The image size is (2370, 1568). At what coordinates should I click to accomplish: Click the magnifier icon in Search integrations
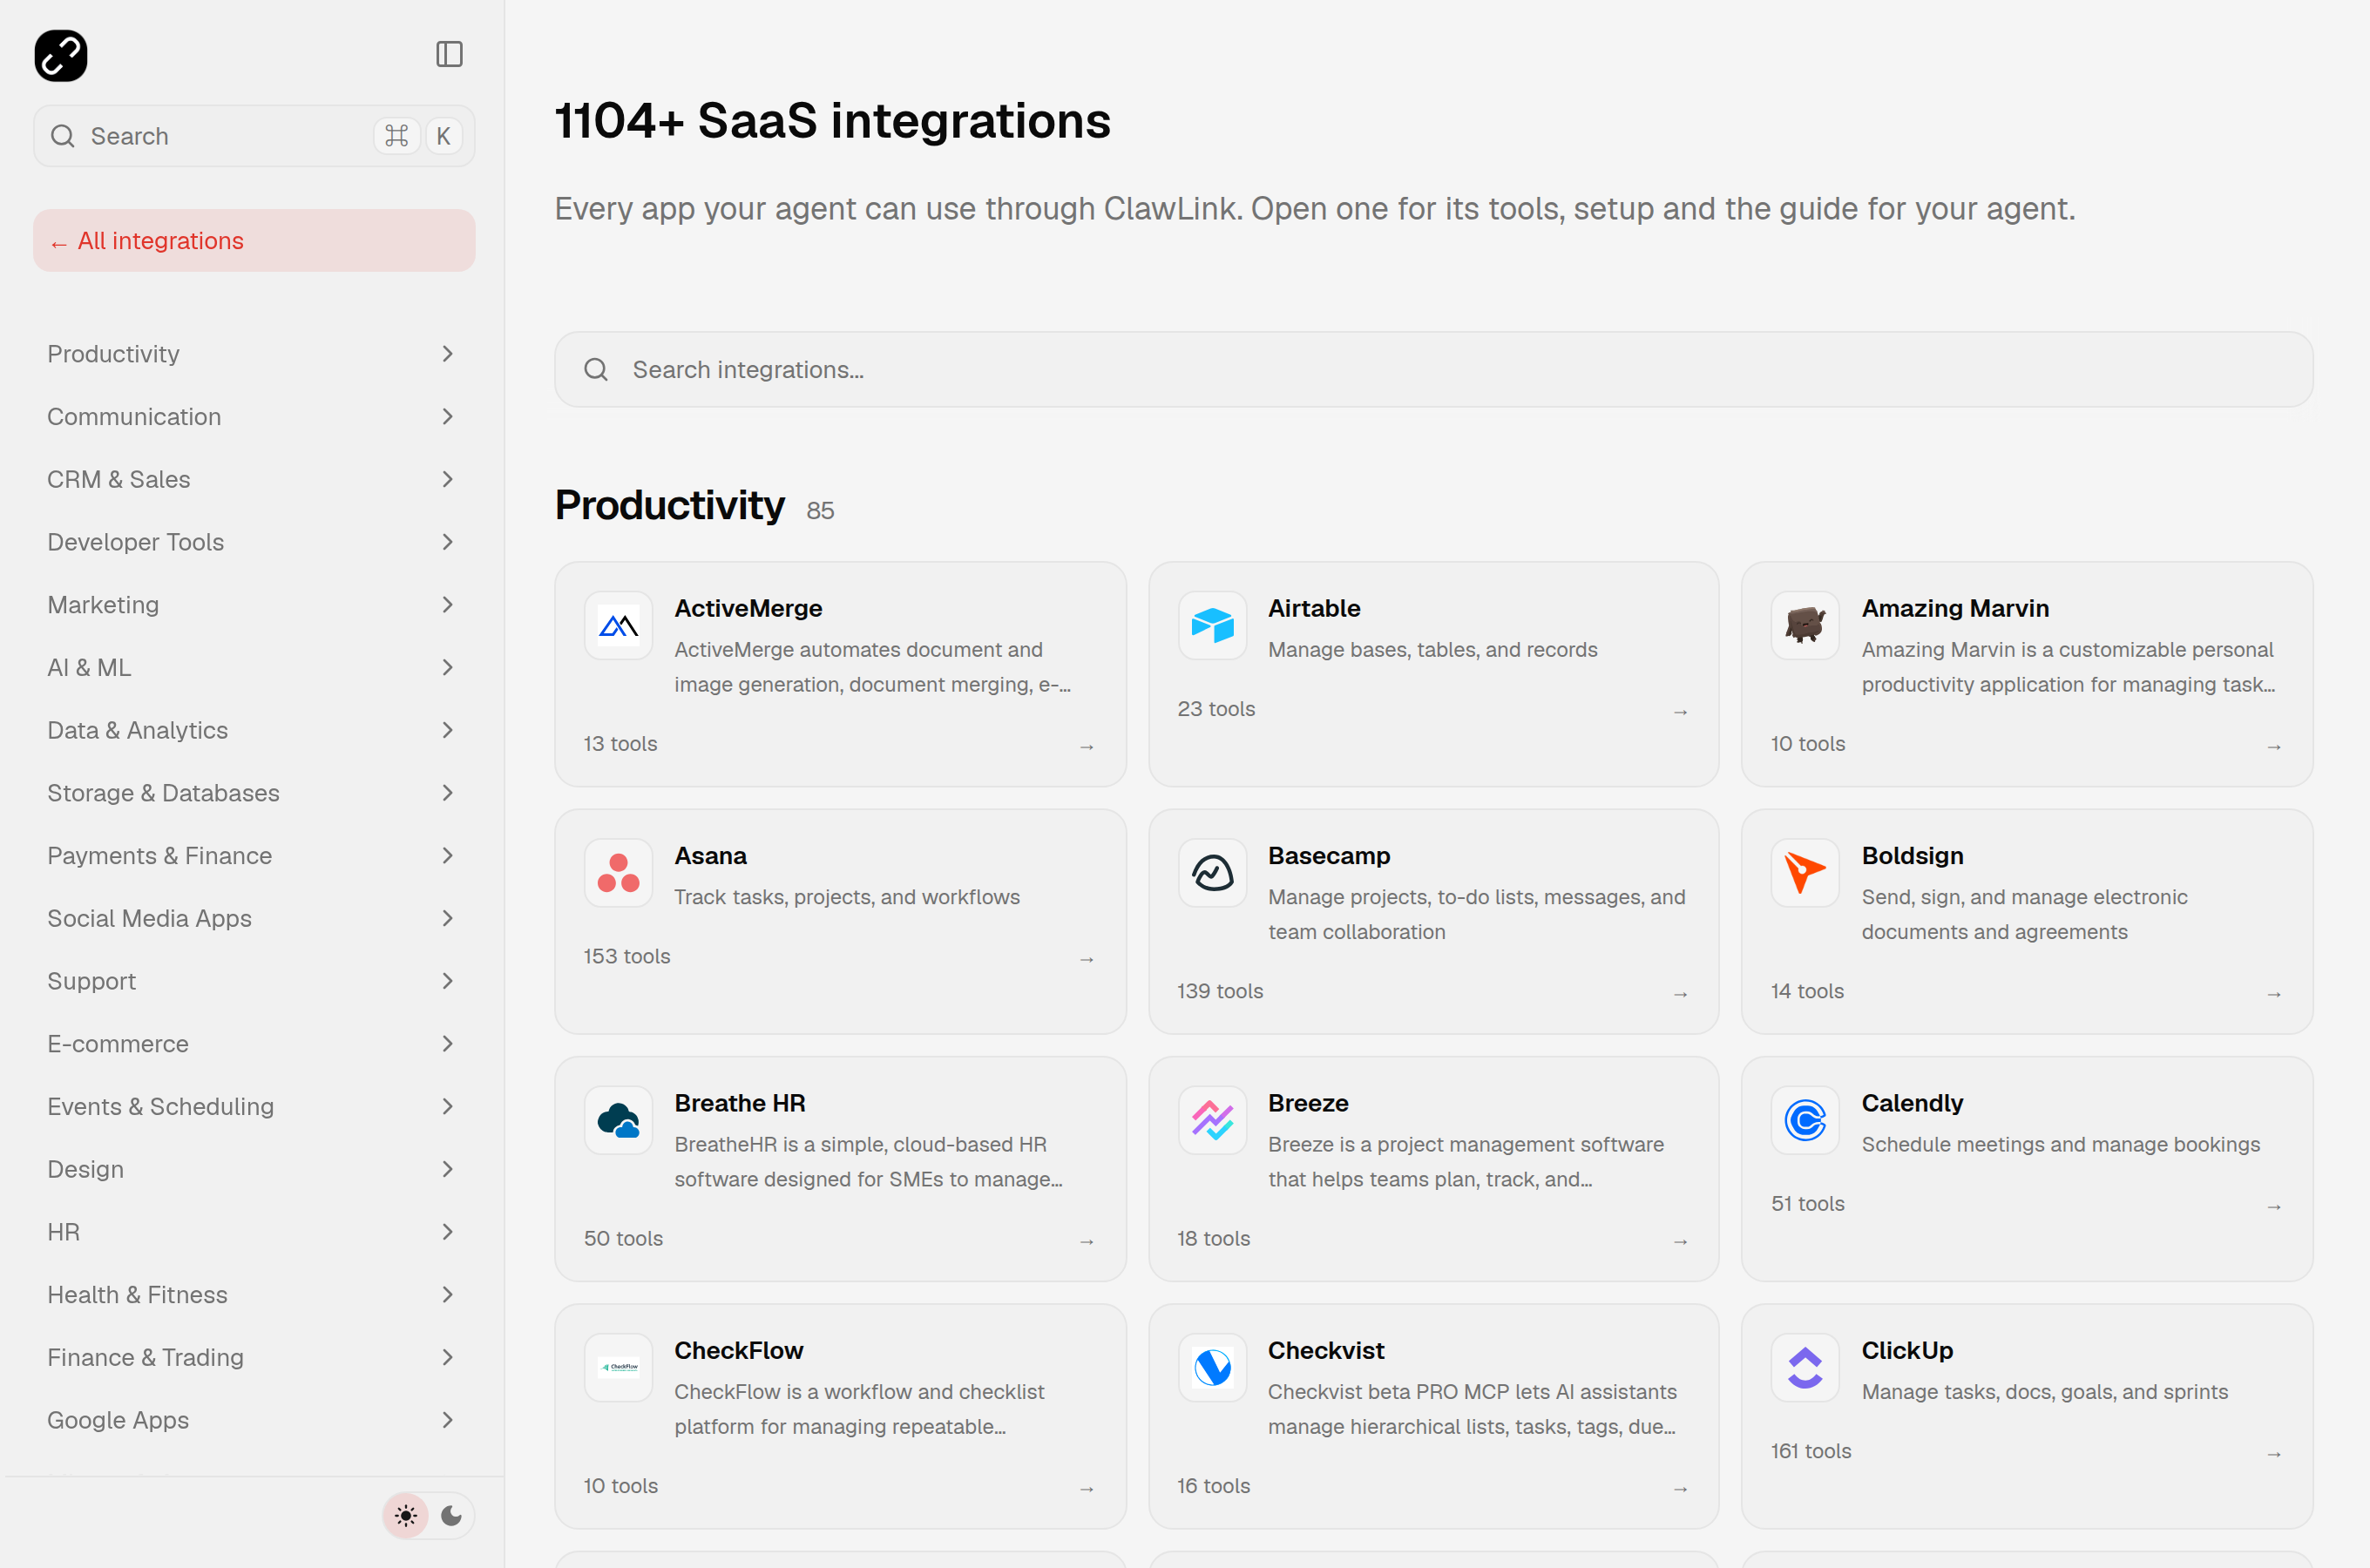click(596, 370)
